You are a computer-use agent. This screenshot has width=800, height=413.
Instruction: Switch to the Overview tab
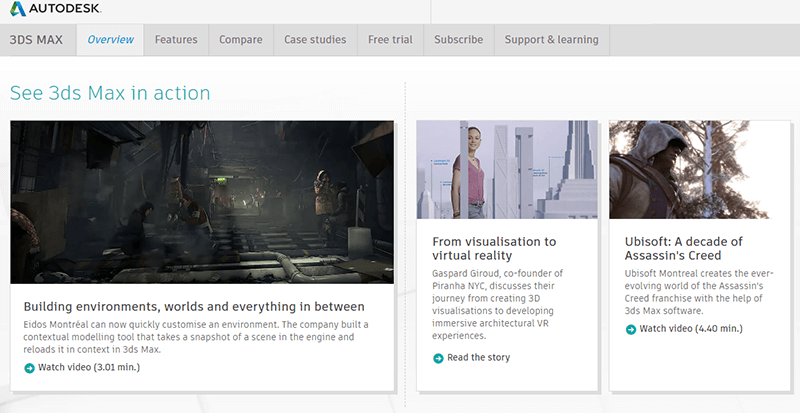click(x=110, y=40)
